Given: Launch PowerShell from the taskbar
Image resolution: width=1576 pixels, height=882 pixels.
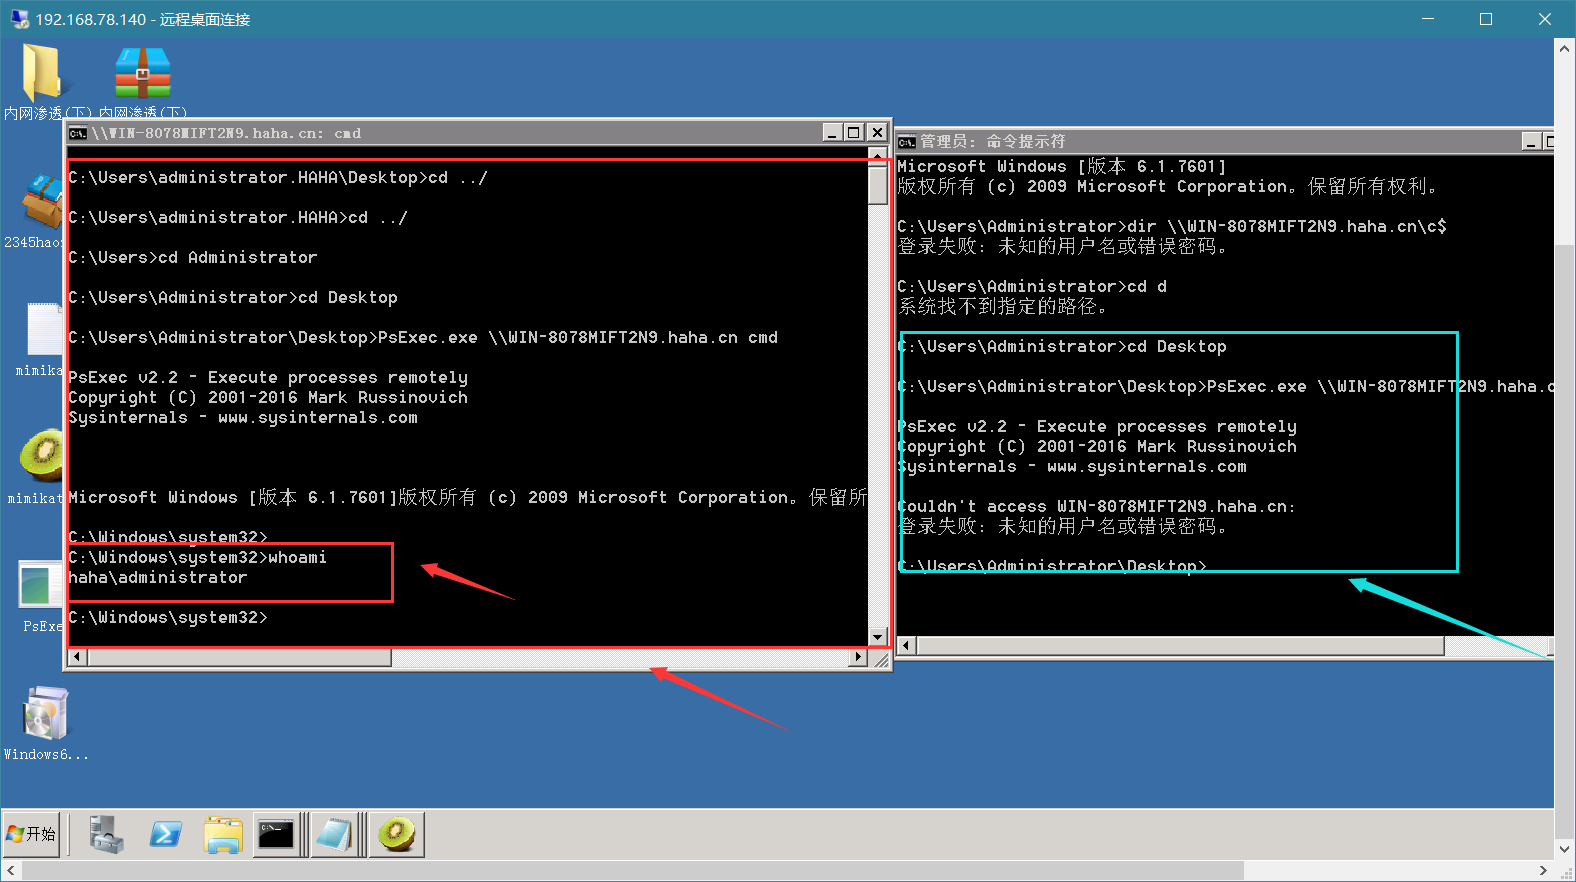Looking at the screenshot, I should (x=165, y=834).
